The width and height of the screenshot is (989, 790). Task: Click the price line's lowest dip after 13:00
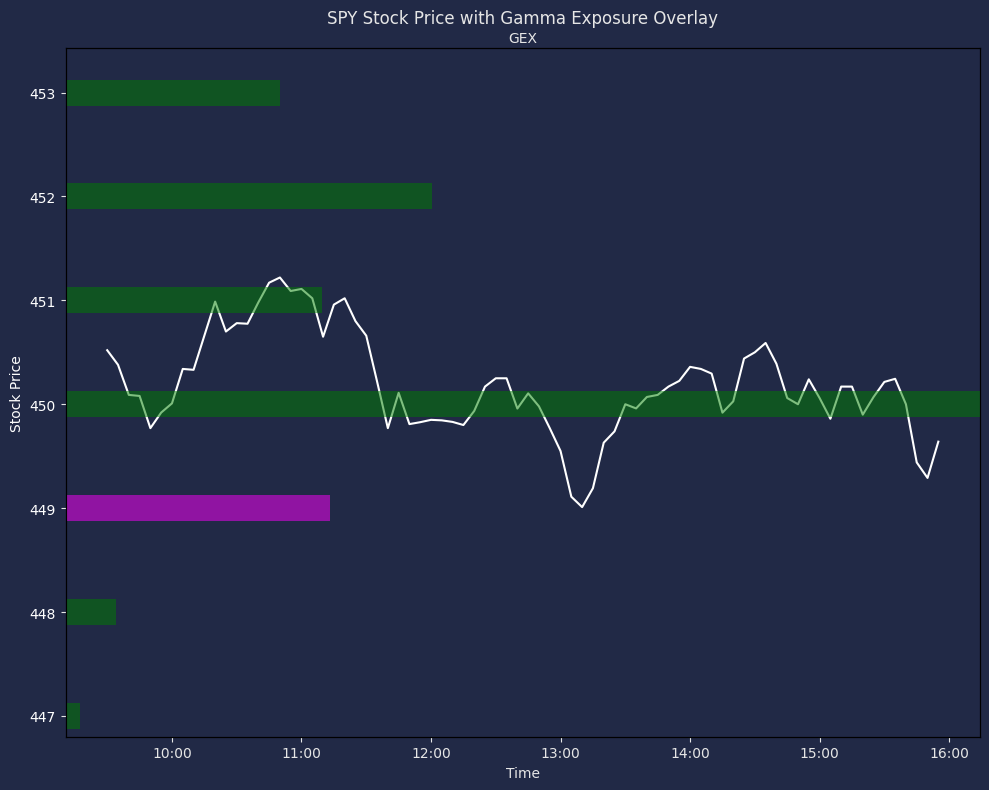point(582,507)
